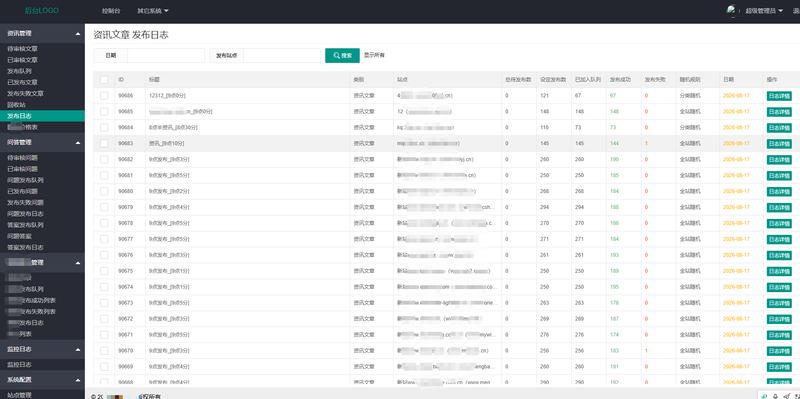
Task: Open 日志详情 for row 90669
Action: (779, 367)
